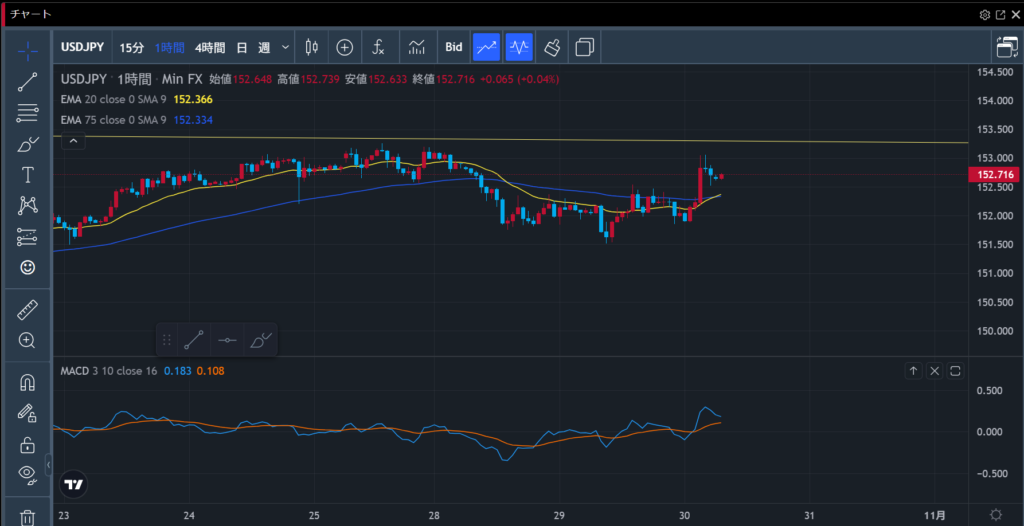The height and width of the screenshot is (526, 1024).
Task: Select the trend line drawing tool
Action: click(x=28, y=82)
